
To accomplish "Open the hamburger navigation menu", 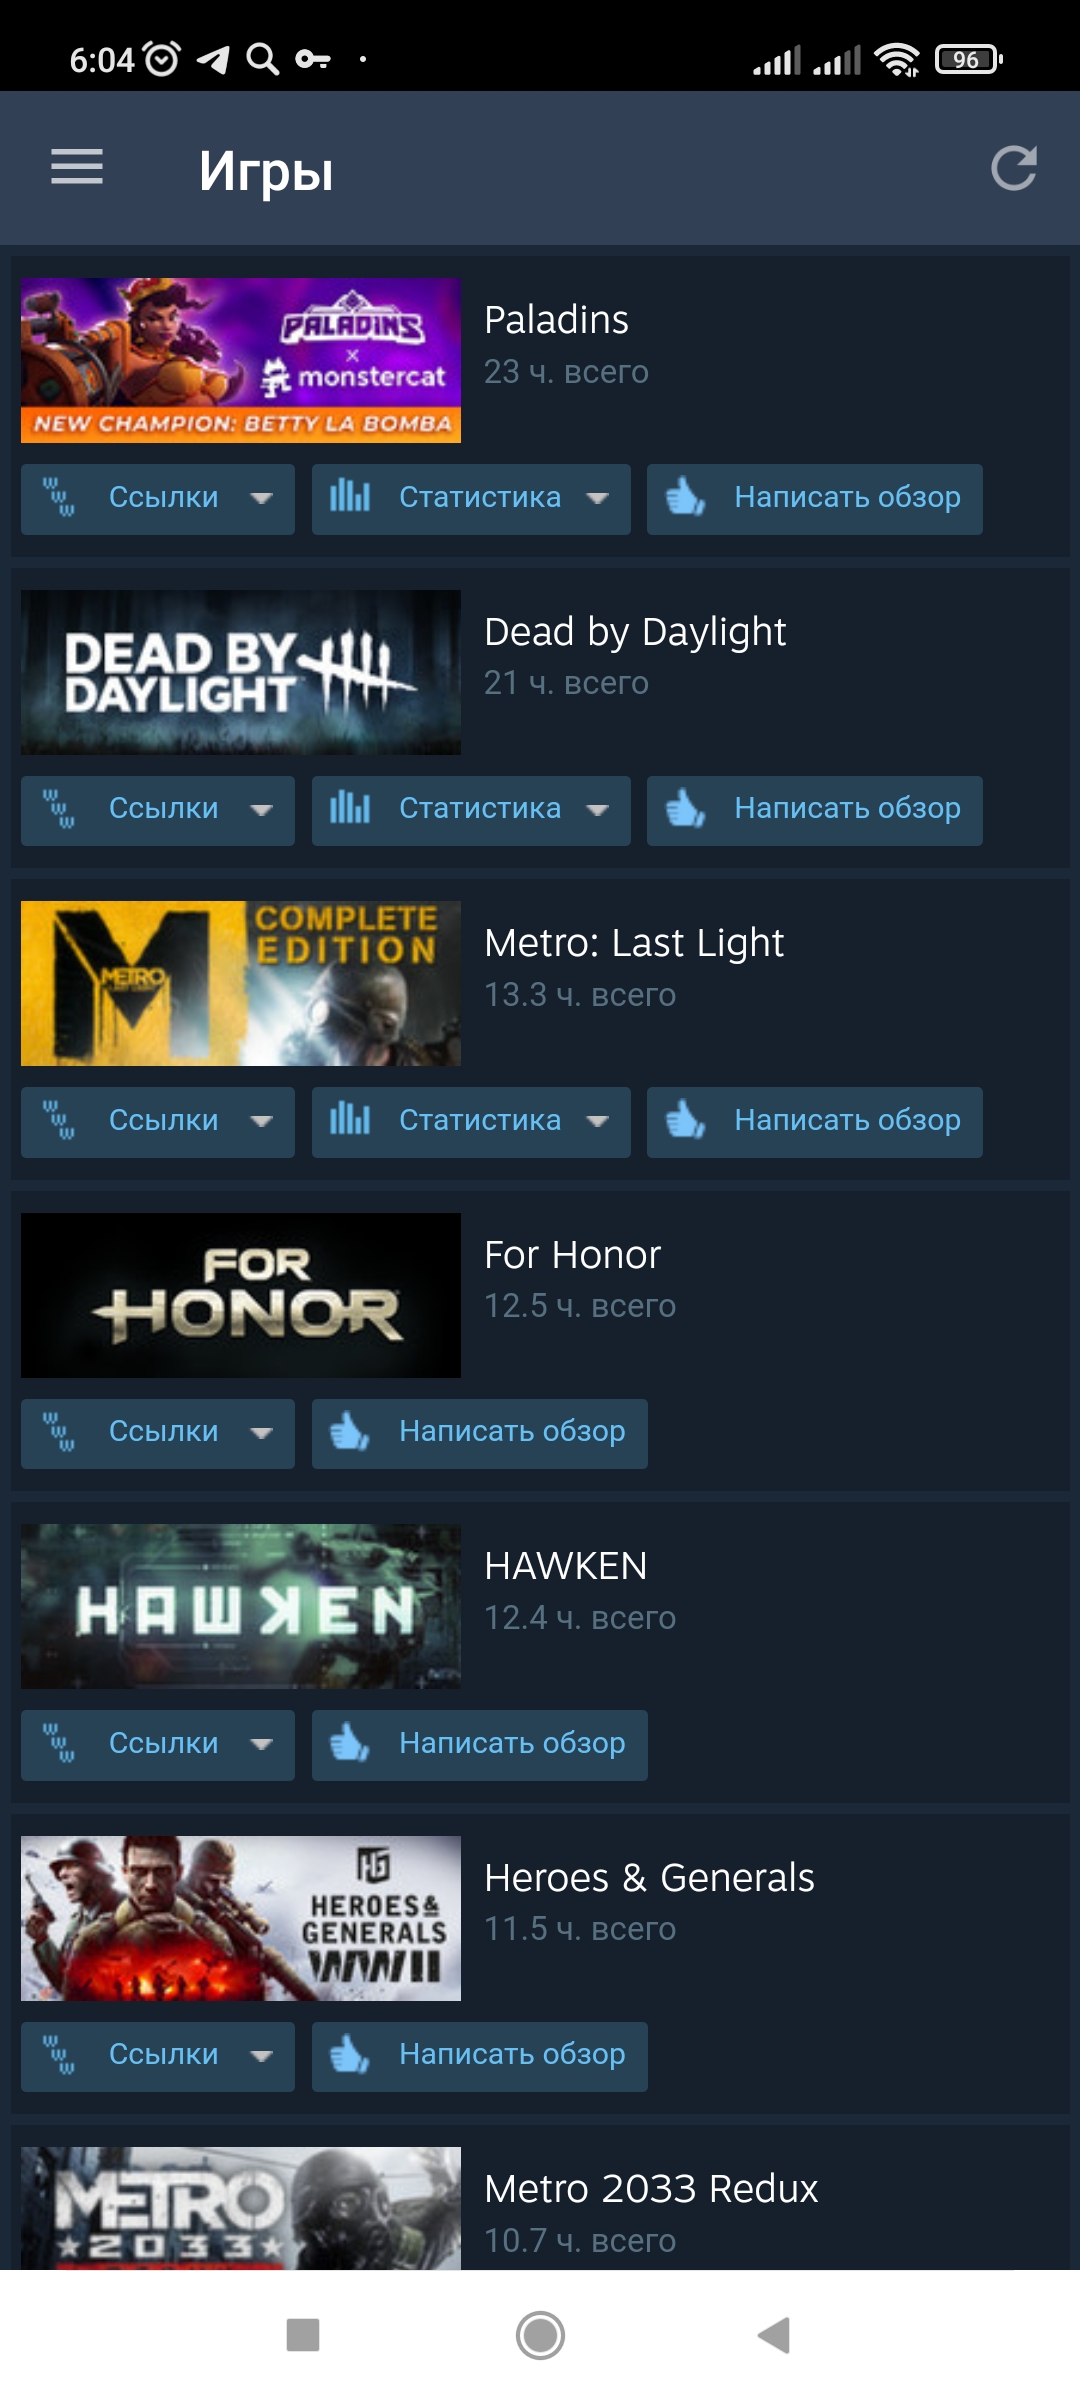I will click(77, 167).
